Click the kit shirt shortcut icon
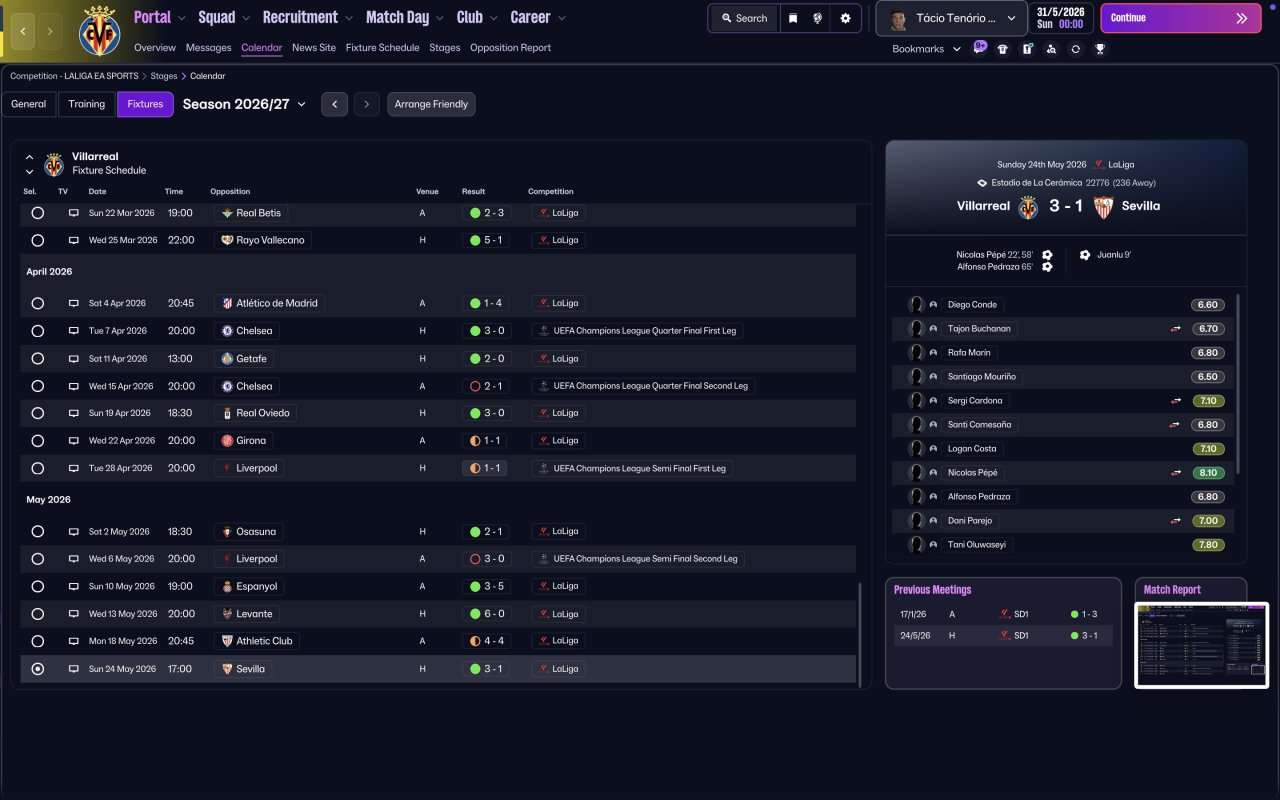Screen dimensions: 1280x800 tap(1003, 49)
